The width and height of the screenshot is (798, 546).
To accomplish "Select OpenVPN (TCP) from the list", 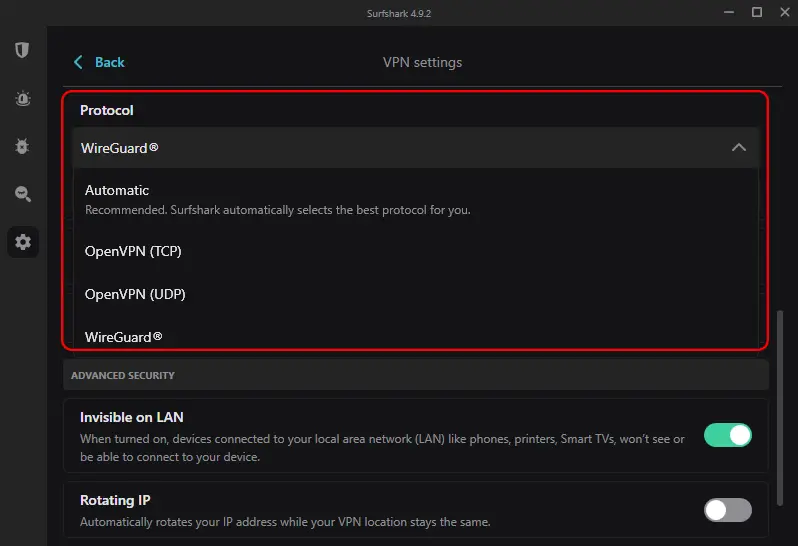I will (x=416, y=251).
